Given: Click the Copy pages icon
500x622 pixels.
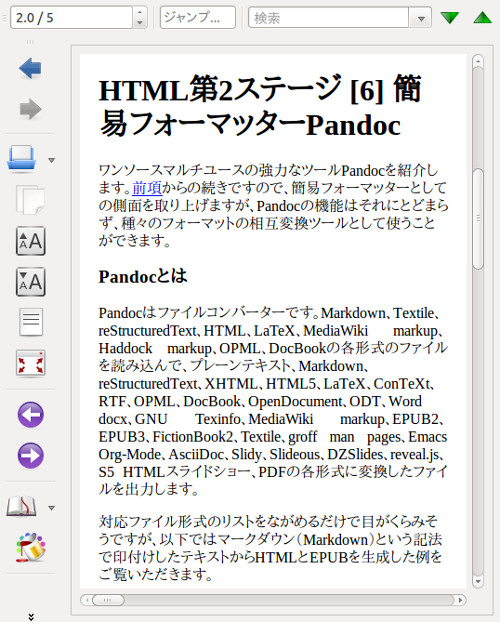Looking at the screenshot, I should pos(30,200).
